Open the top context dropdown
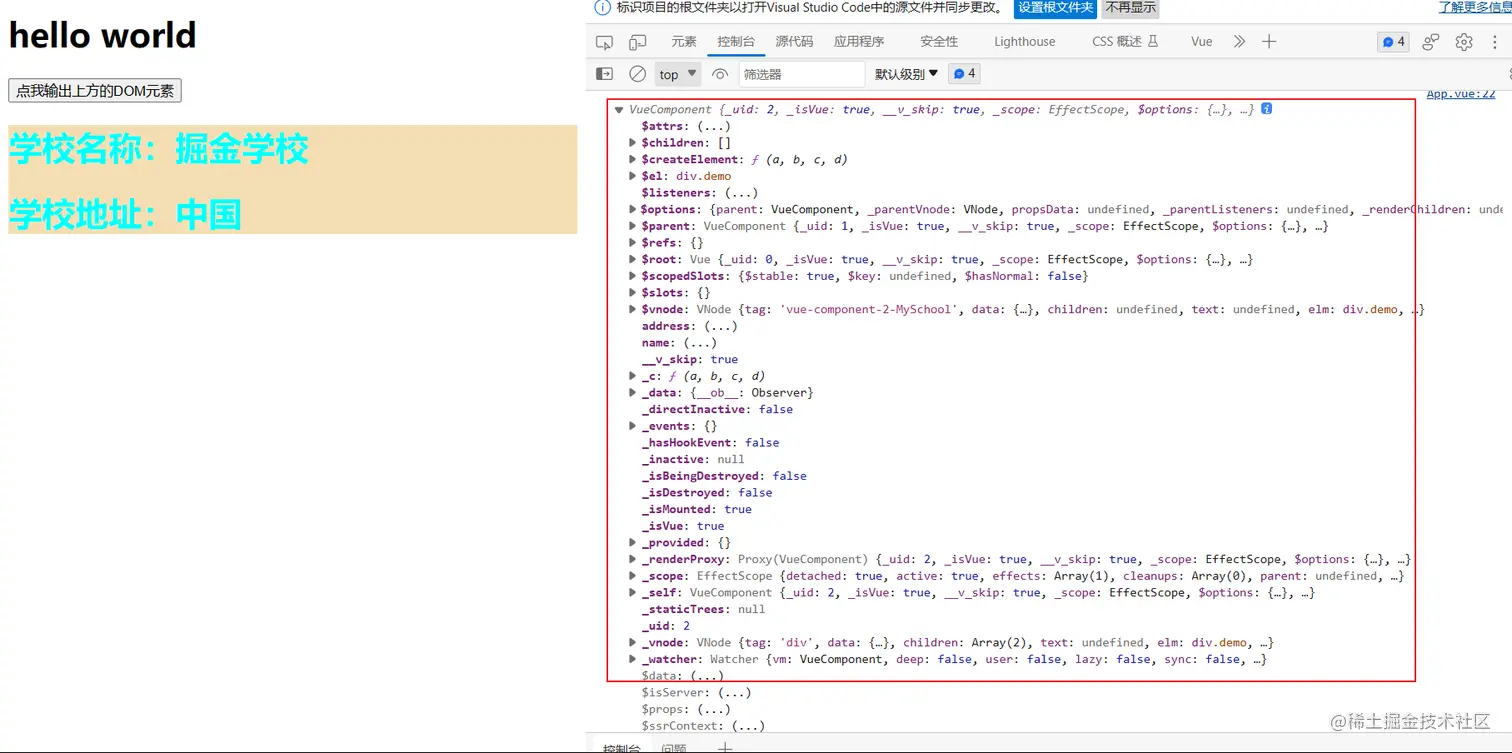 pos(678,74)
